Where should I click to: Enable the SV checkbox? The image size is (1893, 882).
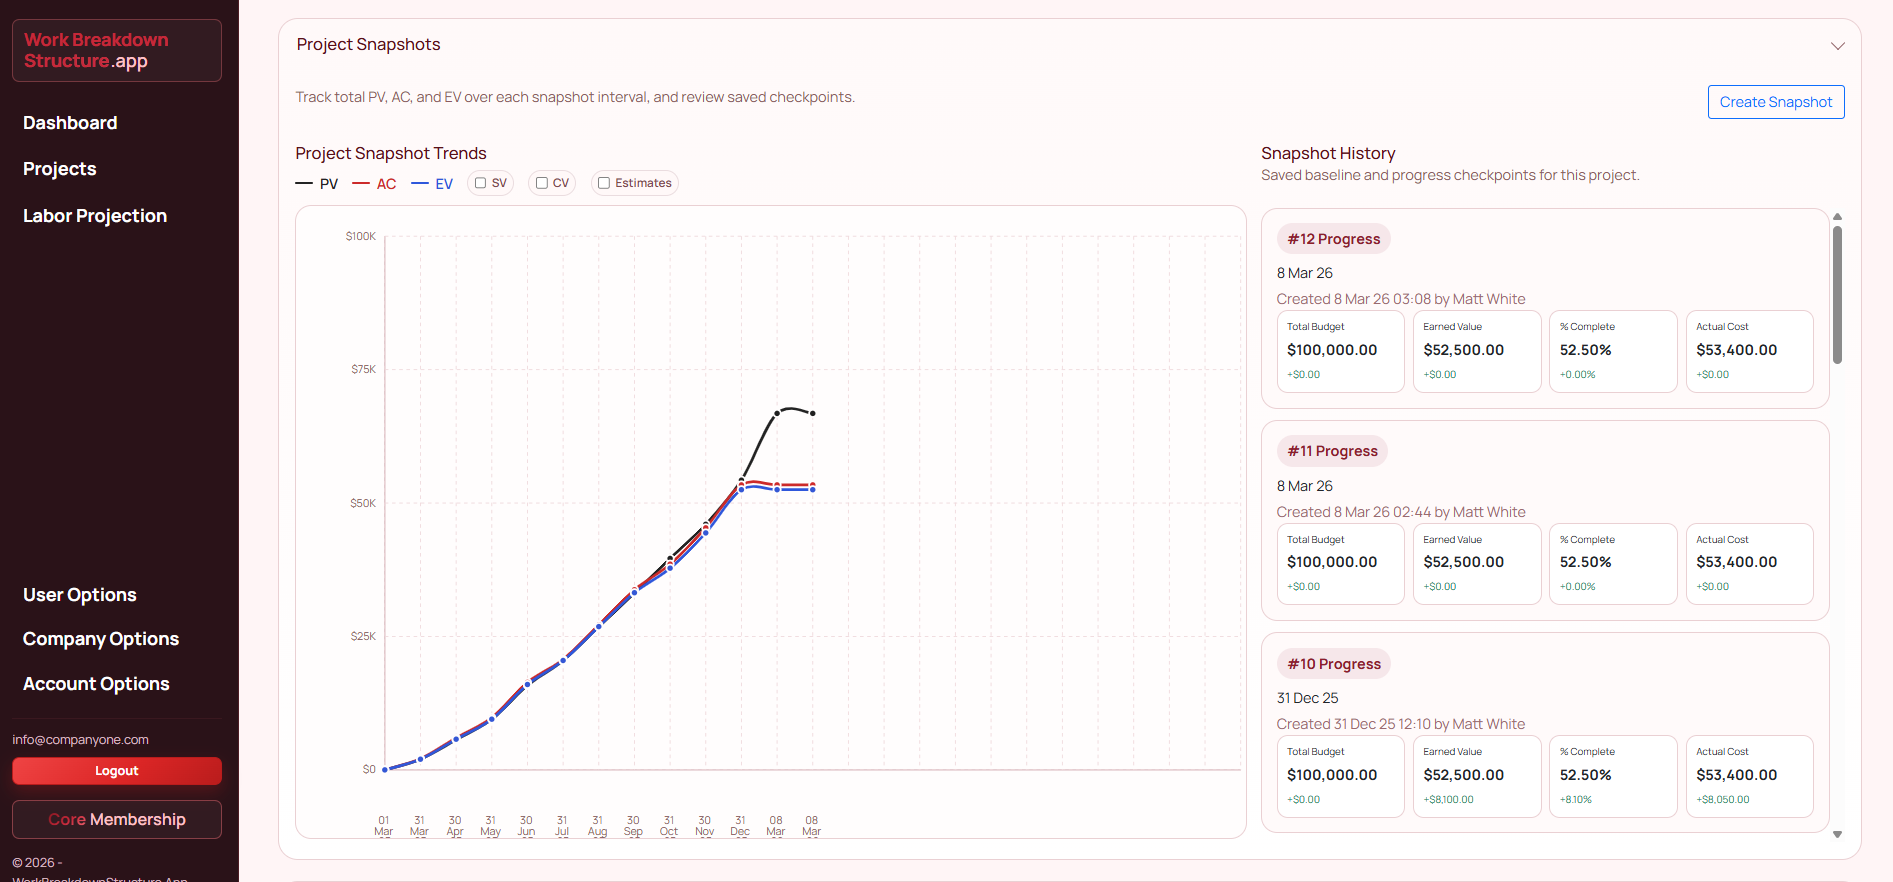[x=481, y=183]
